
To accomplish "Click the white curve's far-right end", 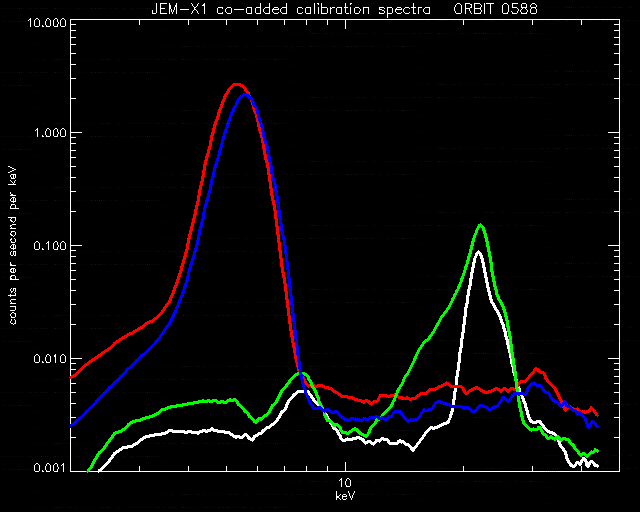I will coord(597,465).
